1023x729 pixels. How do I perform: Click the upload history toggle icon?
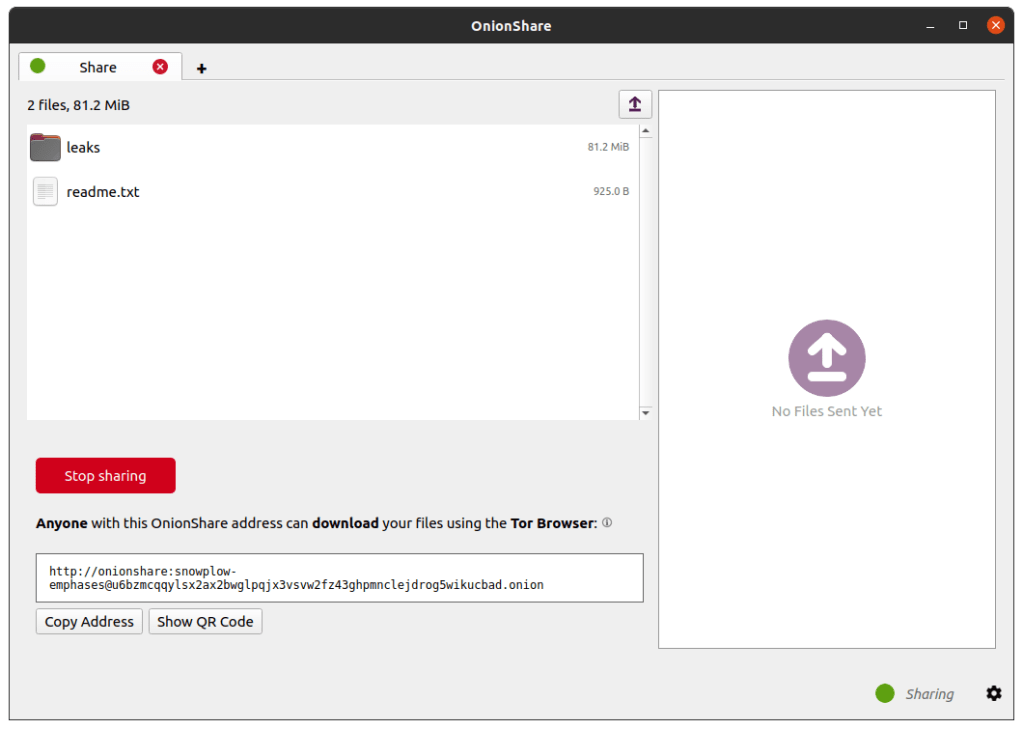coord(635,104)
